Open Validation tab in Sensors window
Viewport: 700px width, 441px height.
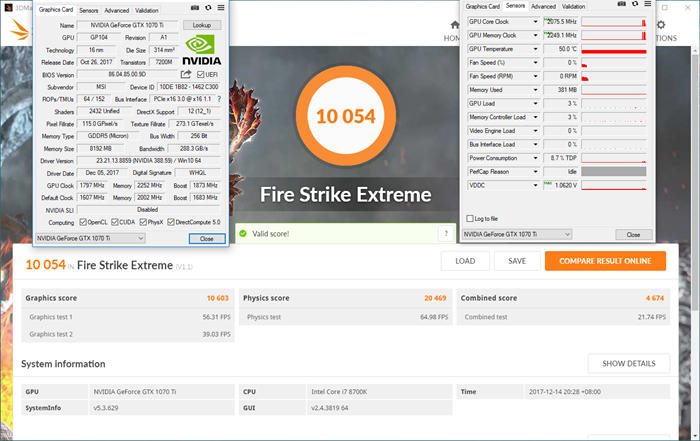[x=573, y=6]
